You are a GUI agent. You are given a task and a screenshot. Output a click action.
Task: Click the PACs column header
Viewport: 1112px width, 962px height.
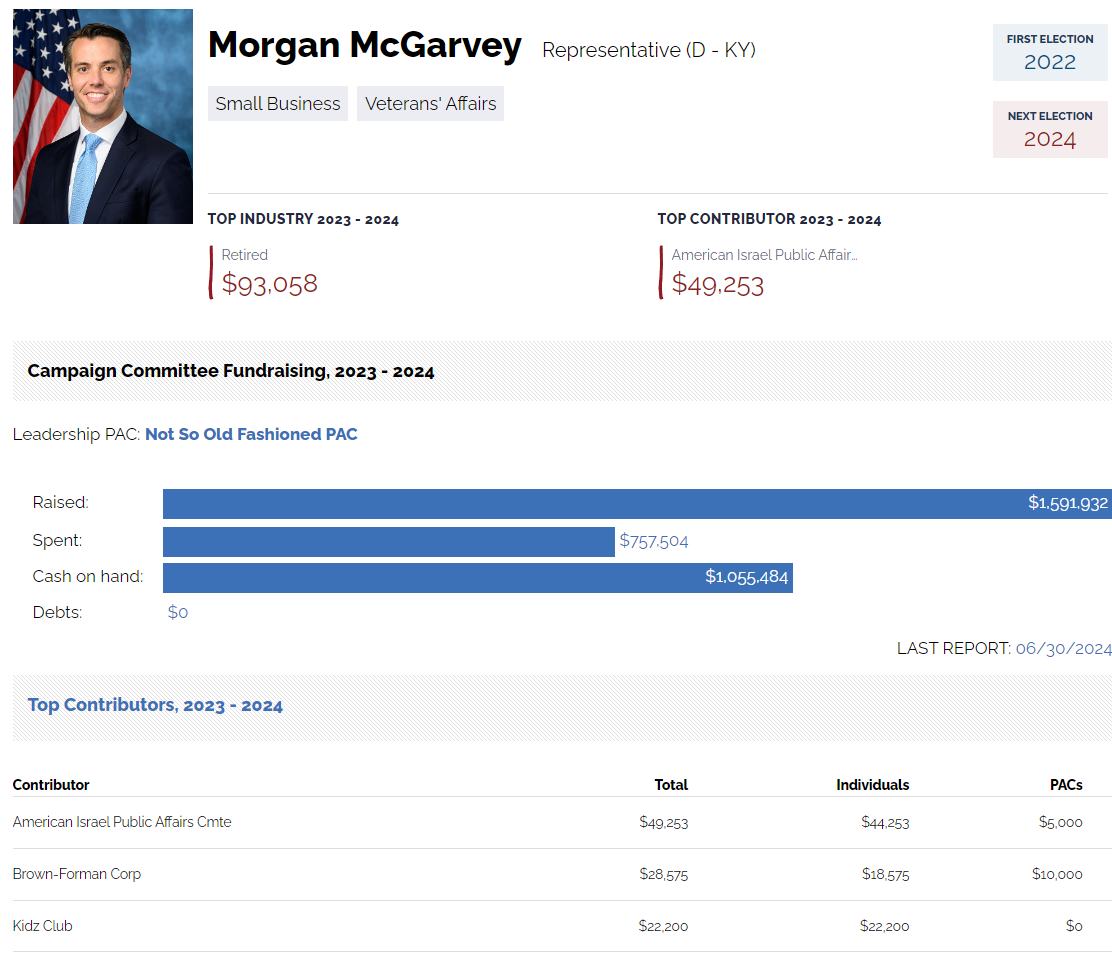click(x=1066, y=785)
